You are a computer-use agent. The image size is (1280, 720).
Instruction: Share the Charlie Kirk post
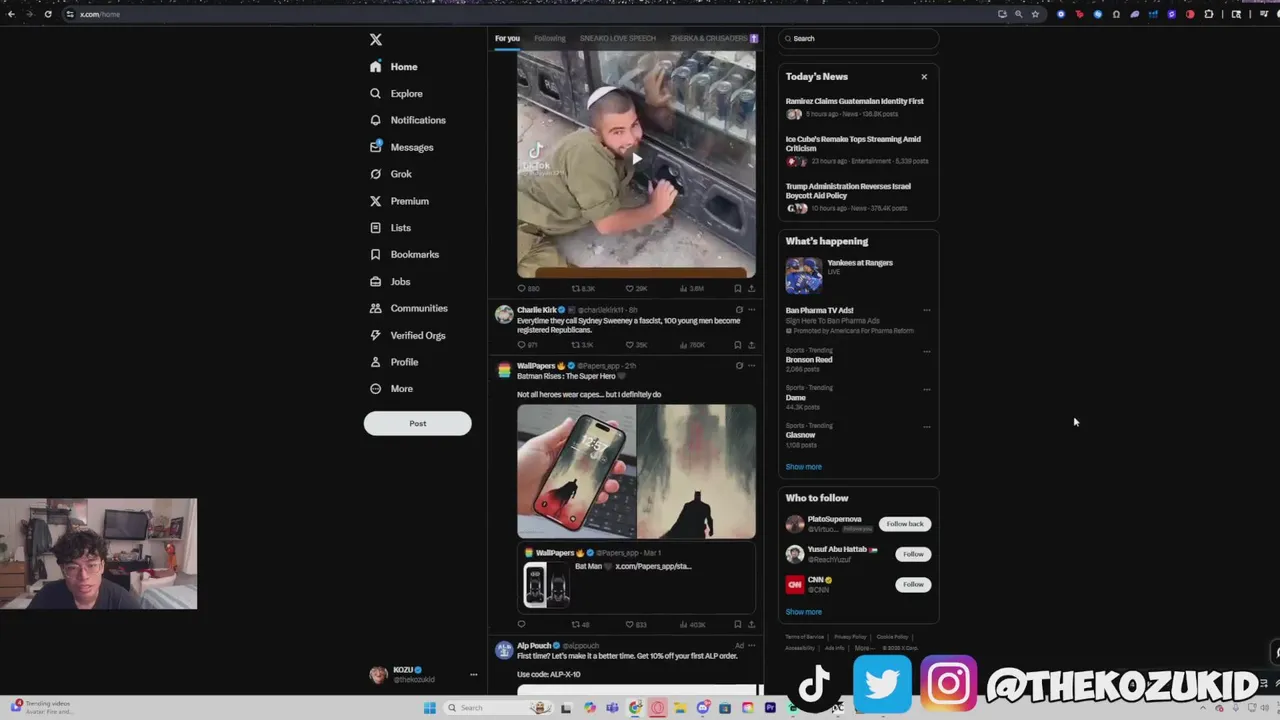(751, 345)
